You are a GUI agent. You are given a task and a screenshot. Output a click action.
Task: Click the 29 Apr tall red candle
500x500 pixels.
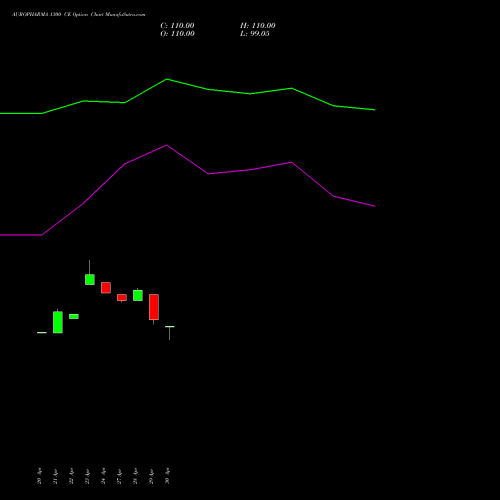(x=154, y=307)
